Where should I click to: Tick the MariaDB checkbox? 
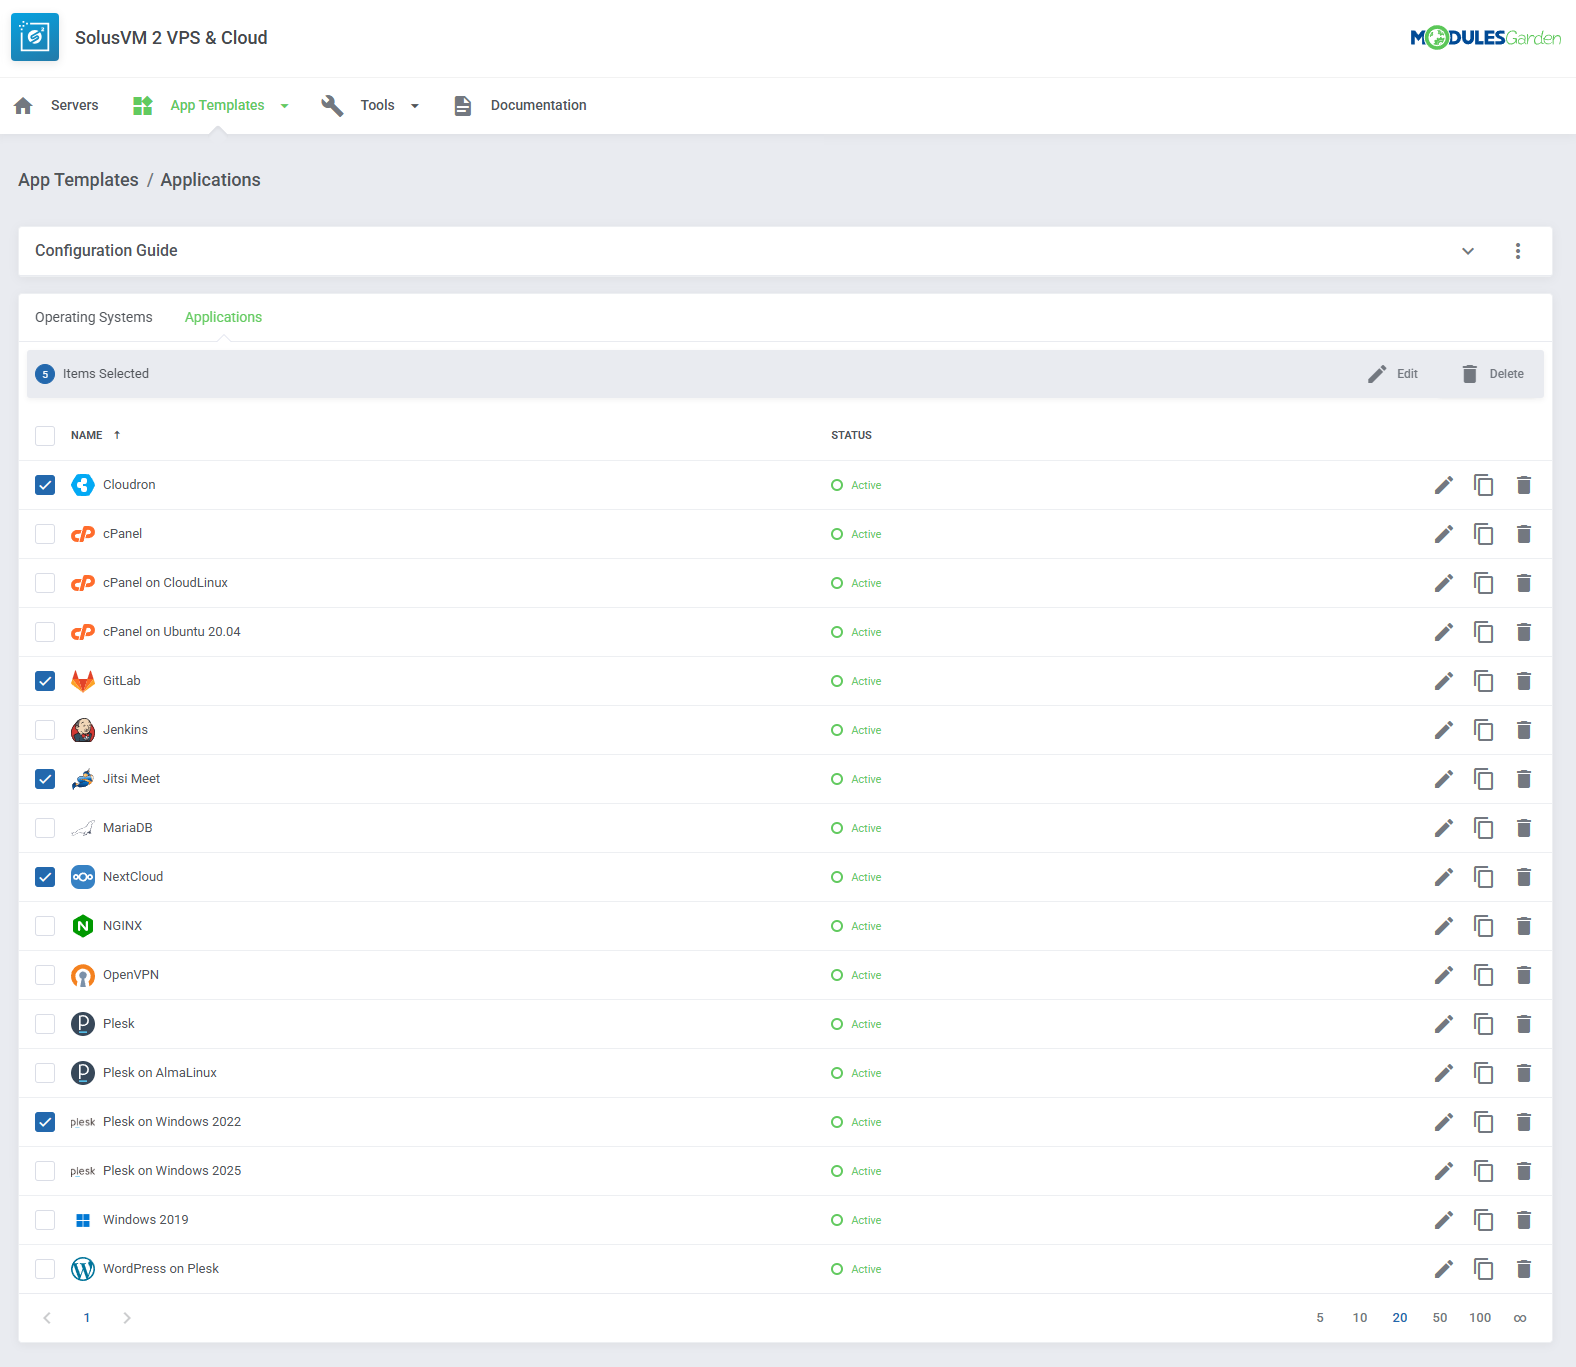coord(45,828)
